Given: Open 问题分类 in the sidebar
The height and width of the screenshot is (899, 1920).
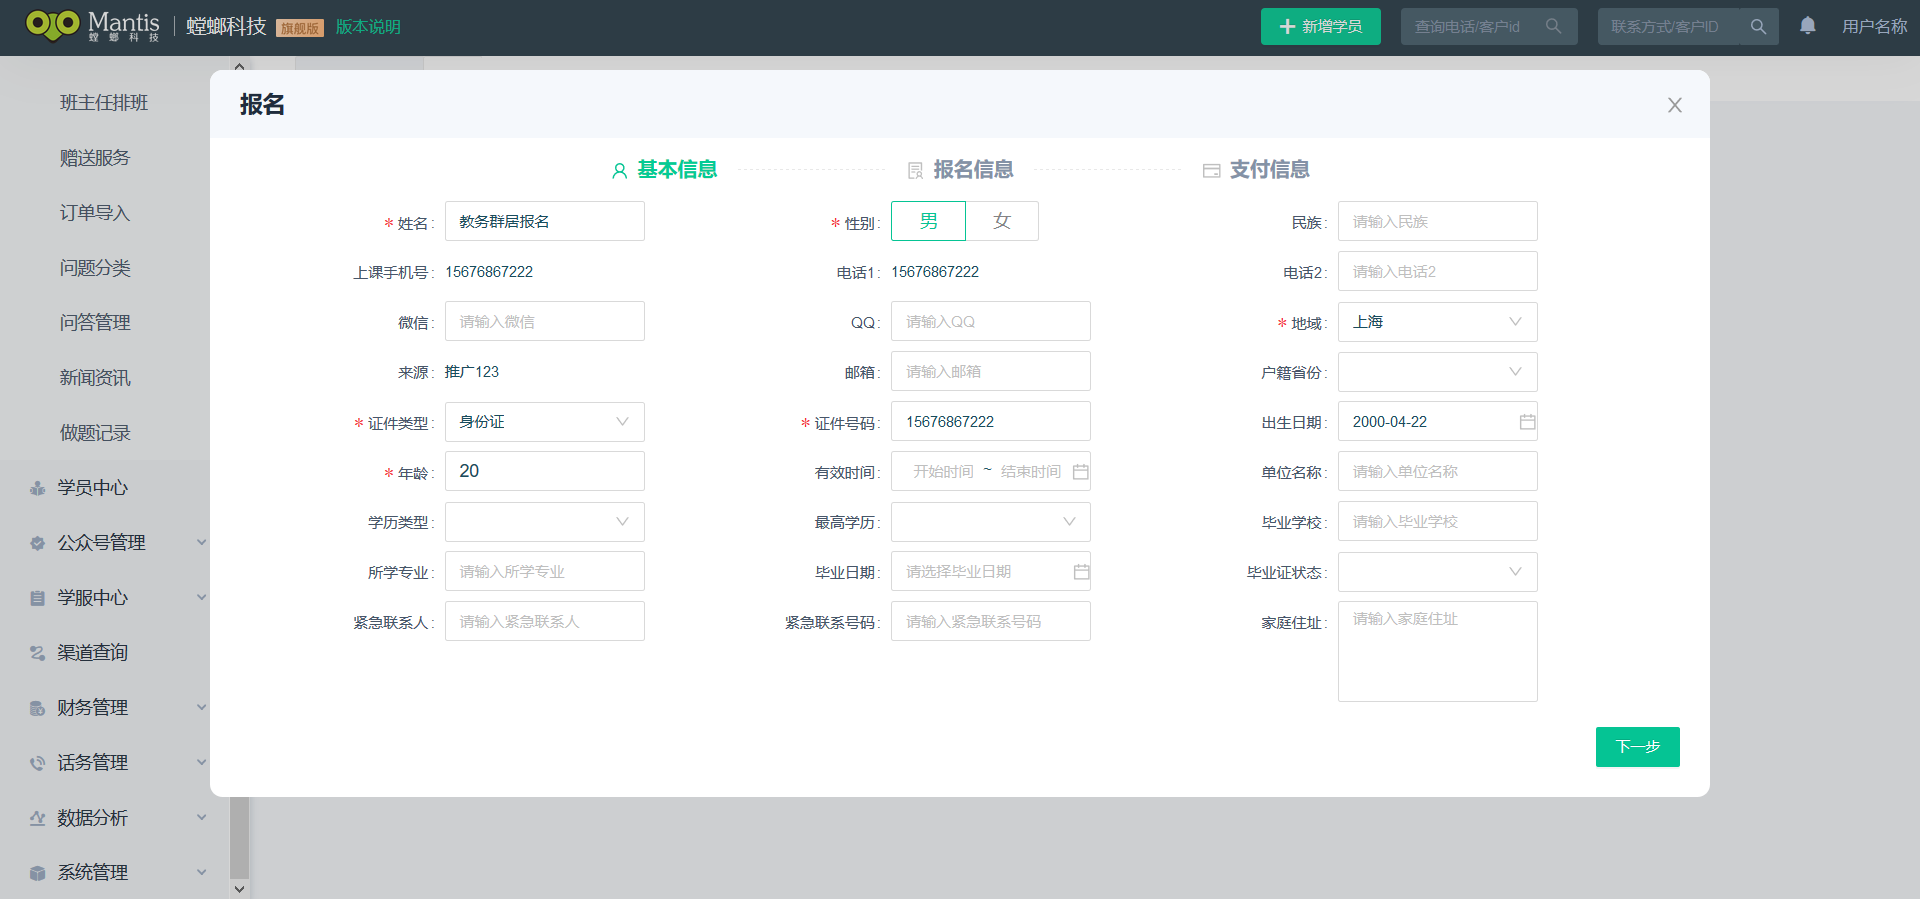Looking at the screenshot, I should tap(95, 268).
